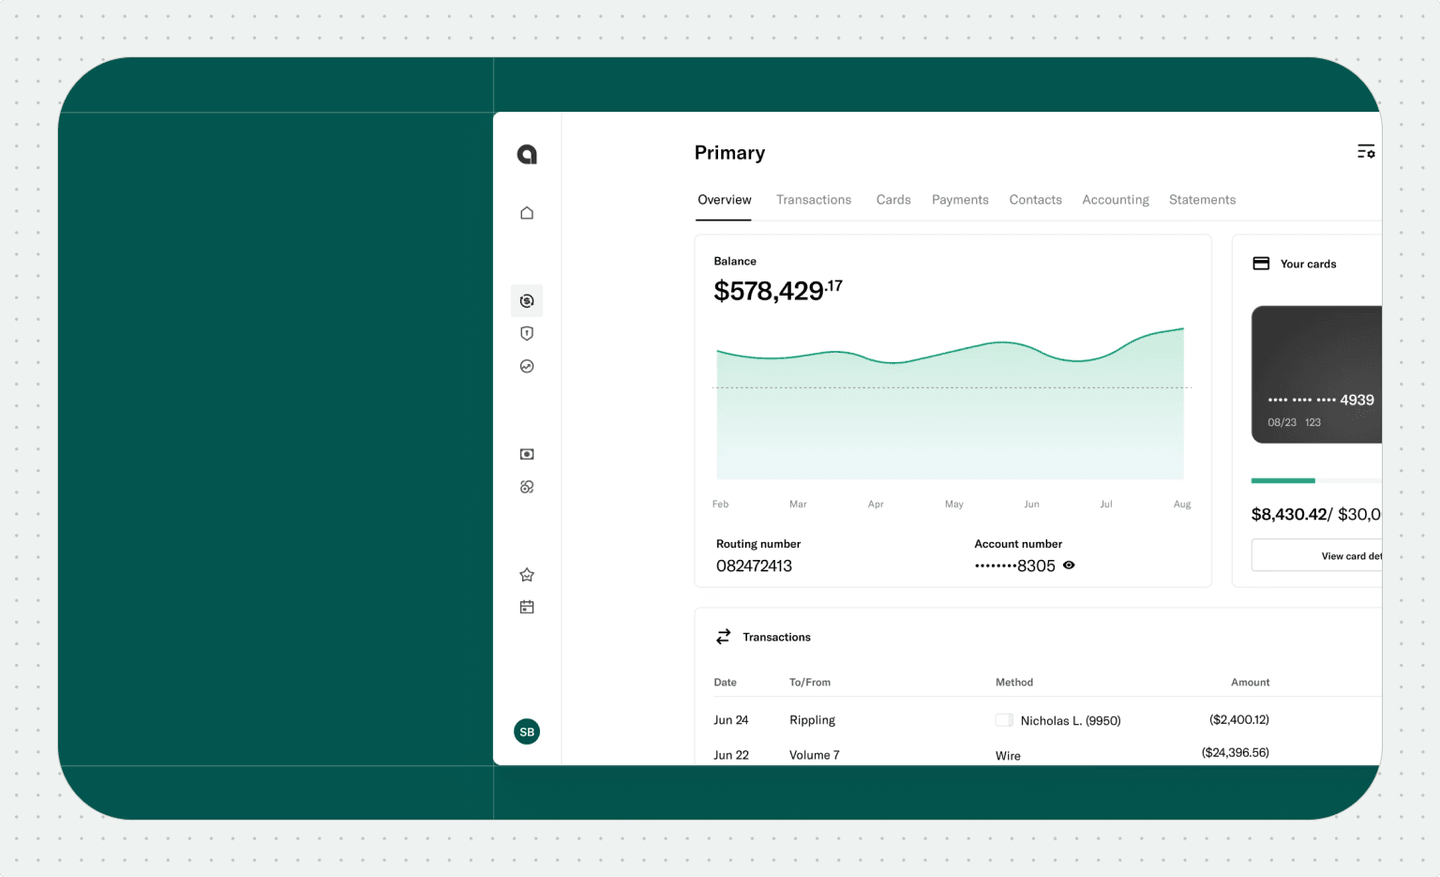
Task: Select the shield icon in sidebar
Action: pyautogui.click(x=527, y=334)
